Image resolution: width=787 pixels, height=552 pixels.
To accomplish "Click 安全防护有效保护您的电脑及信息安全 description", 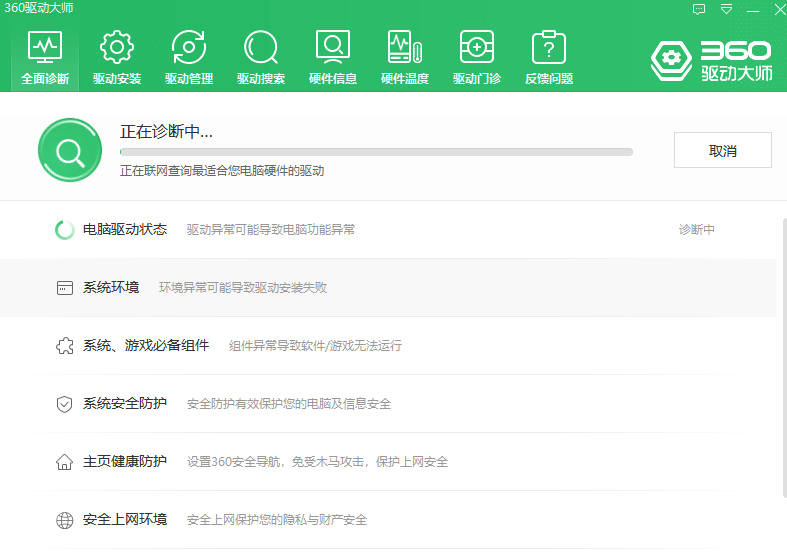I will (289, 404).
